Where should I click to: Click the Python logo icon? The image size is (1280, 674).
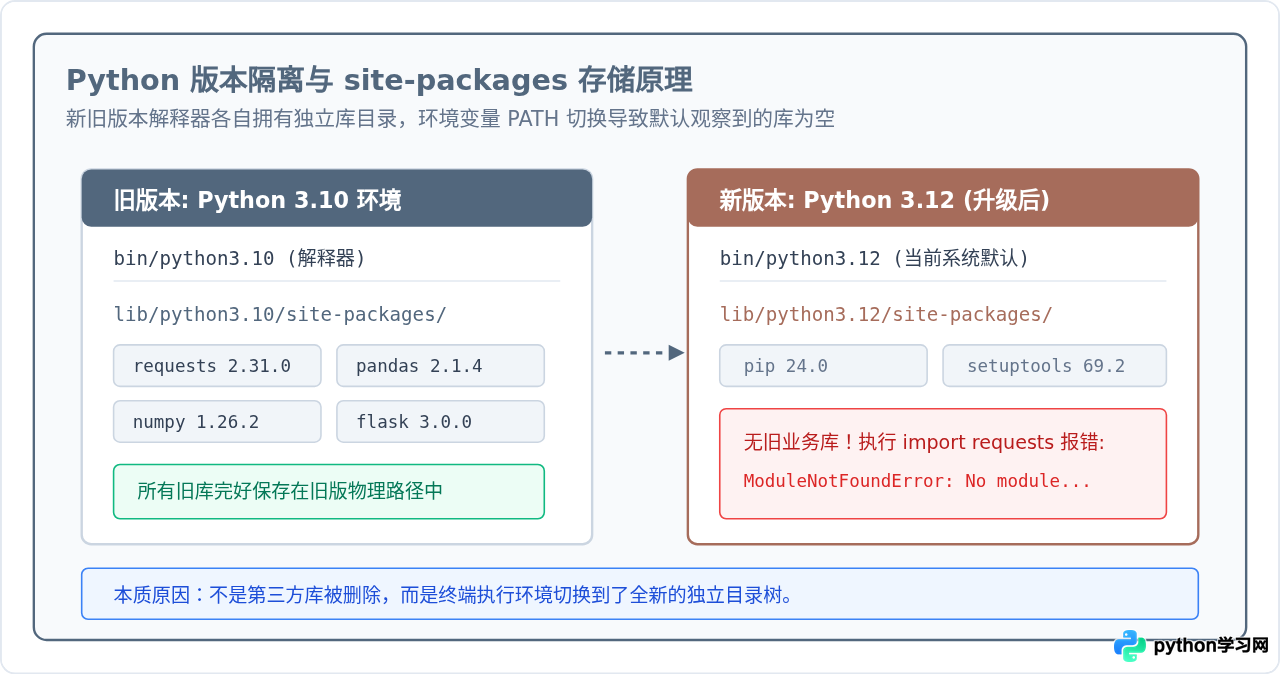pos(1130,646)
